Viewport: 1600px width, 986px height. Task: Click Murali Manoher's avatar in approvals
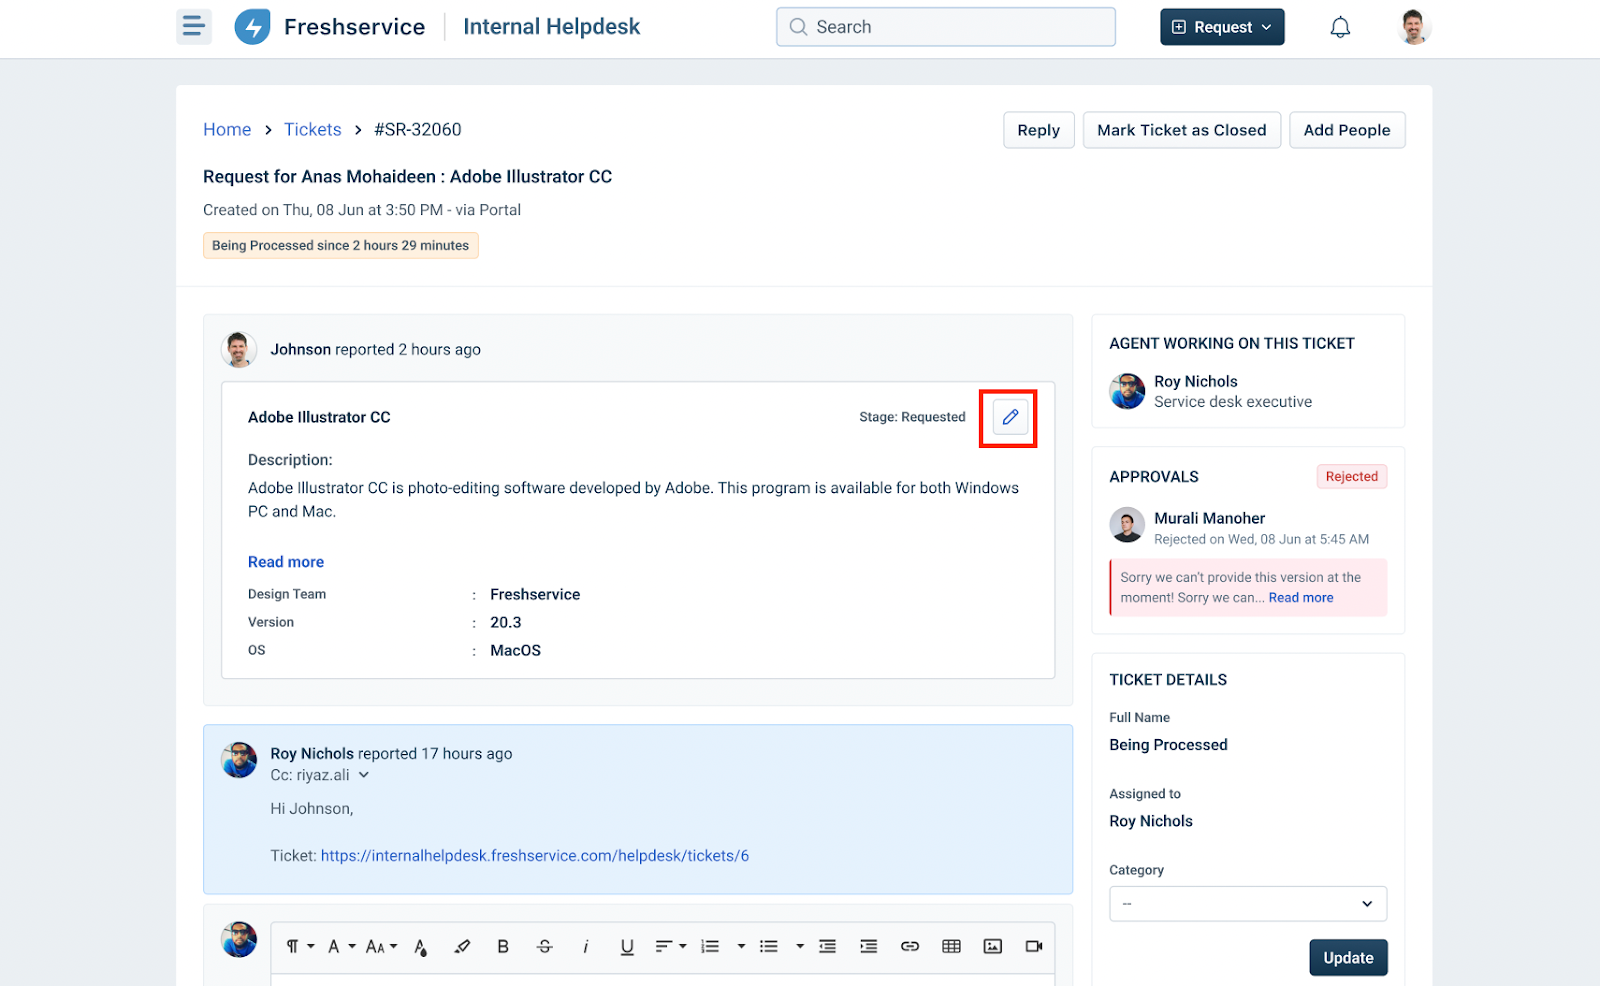pos(1127,525)
